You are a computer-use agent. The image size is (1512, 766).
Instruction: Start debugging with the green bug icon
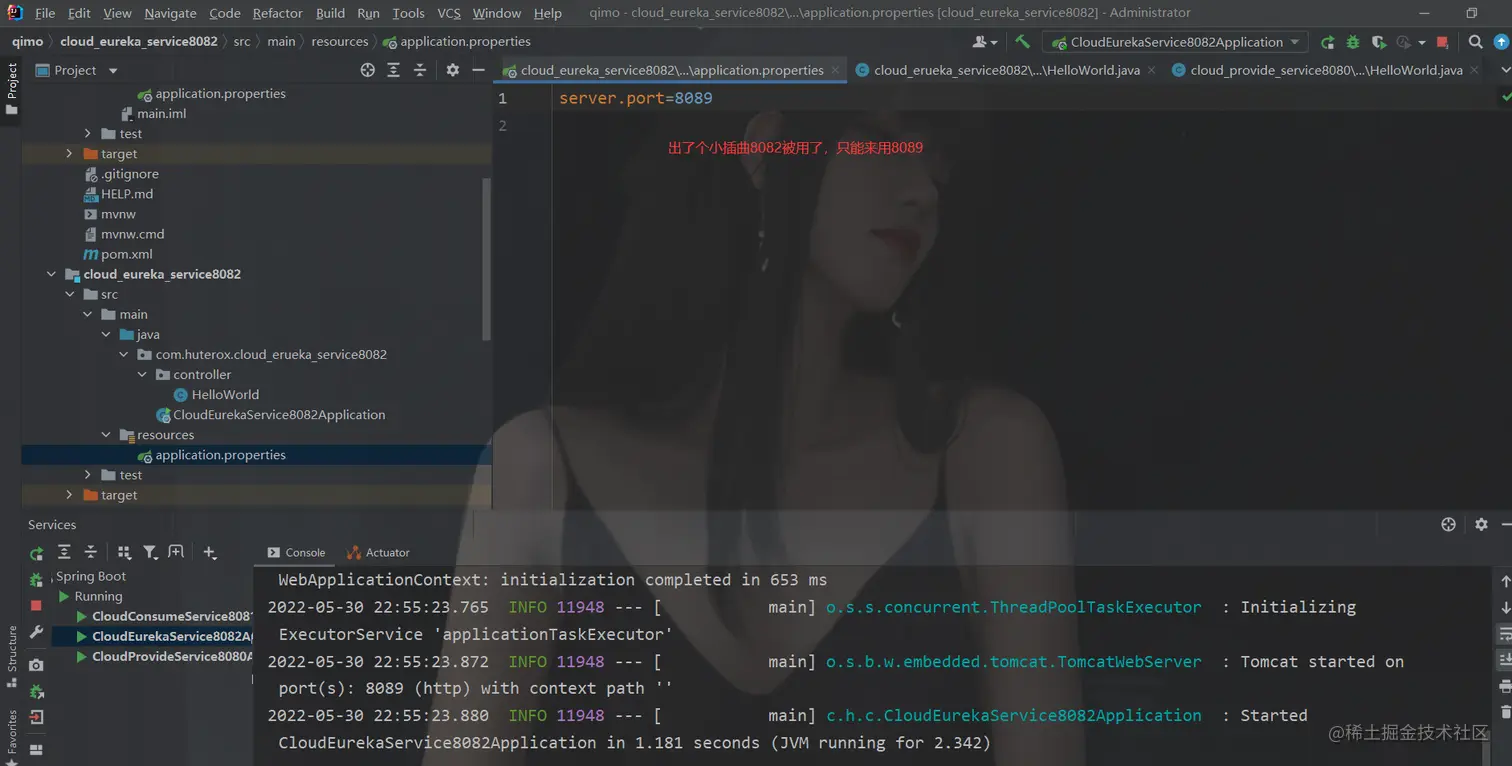1353,42
